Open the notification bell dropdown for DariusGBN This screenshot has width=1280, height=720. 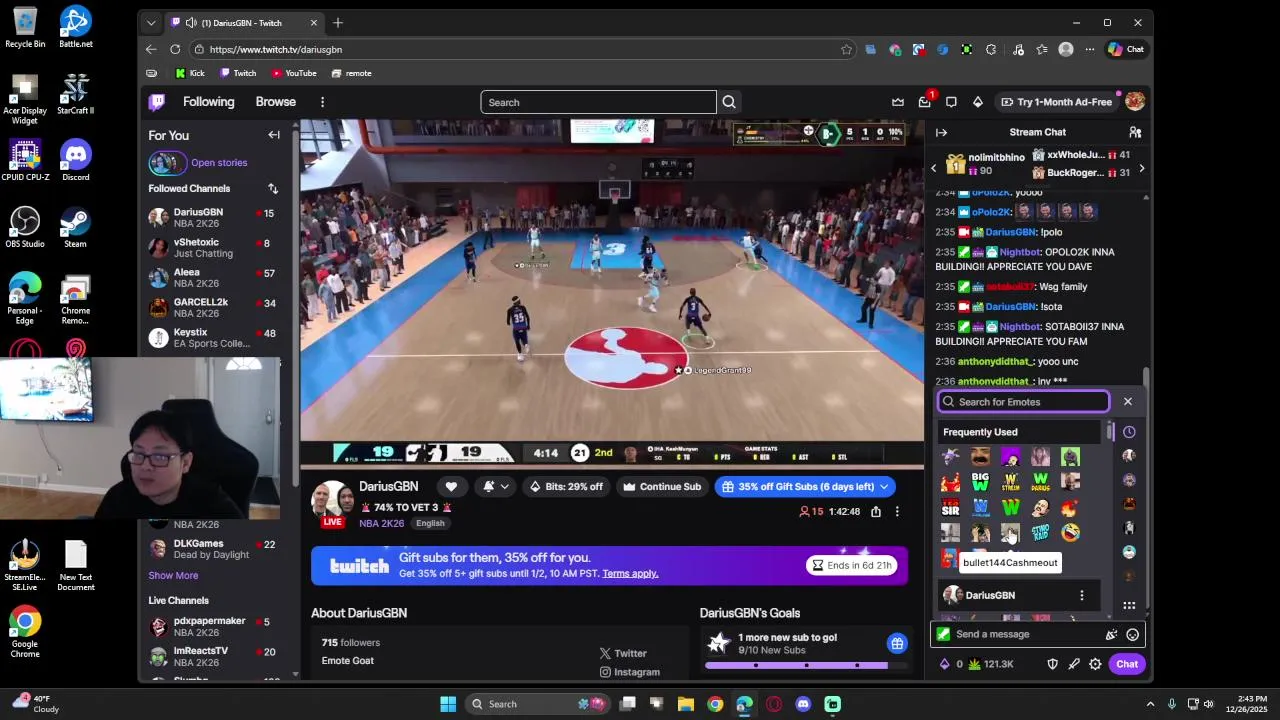495,487
